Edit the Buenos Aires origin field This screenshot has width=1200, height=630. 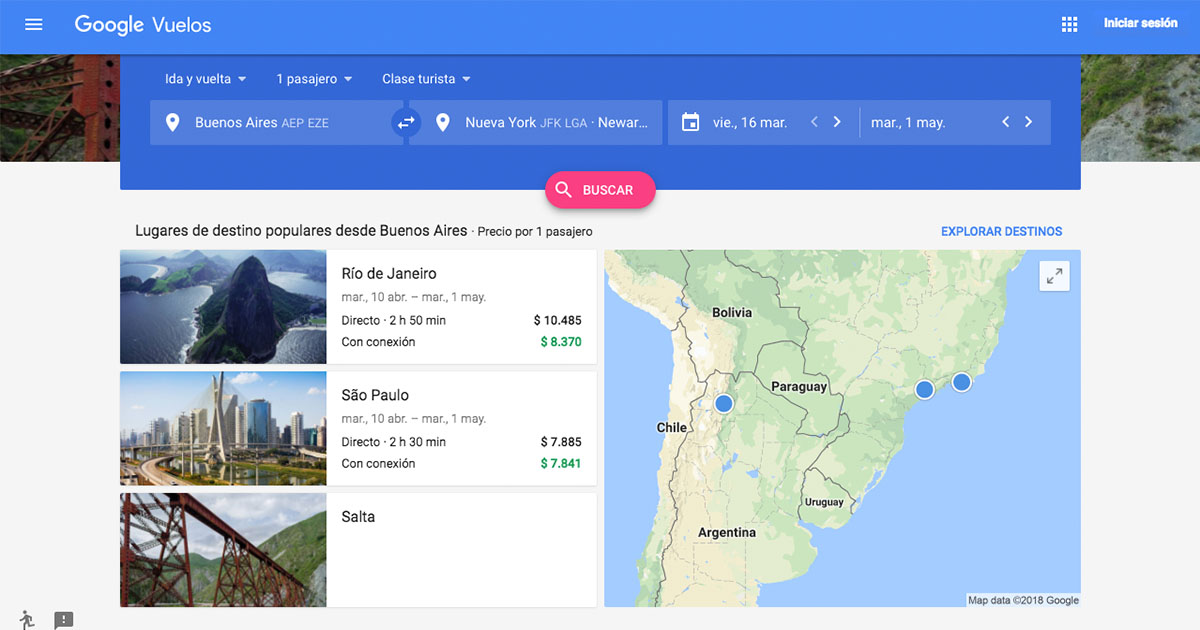pos(276,122)
